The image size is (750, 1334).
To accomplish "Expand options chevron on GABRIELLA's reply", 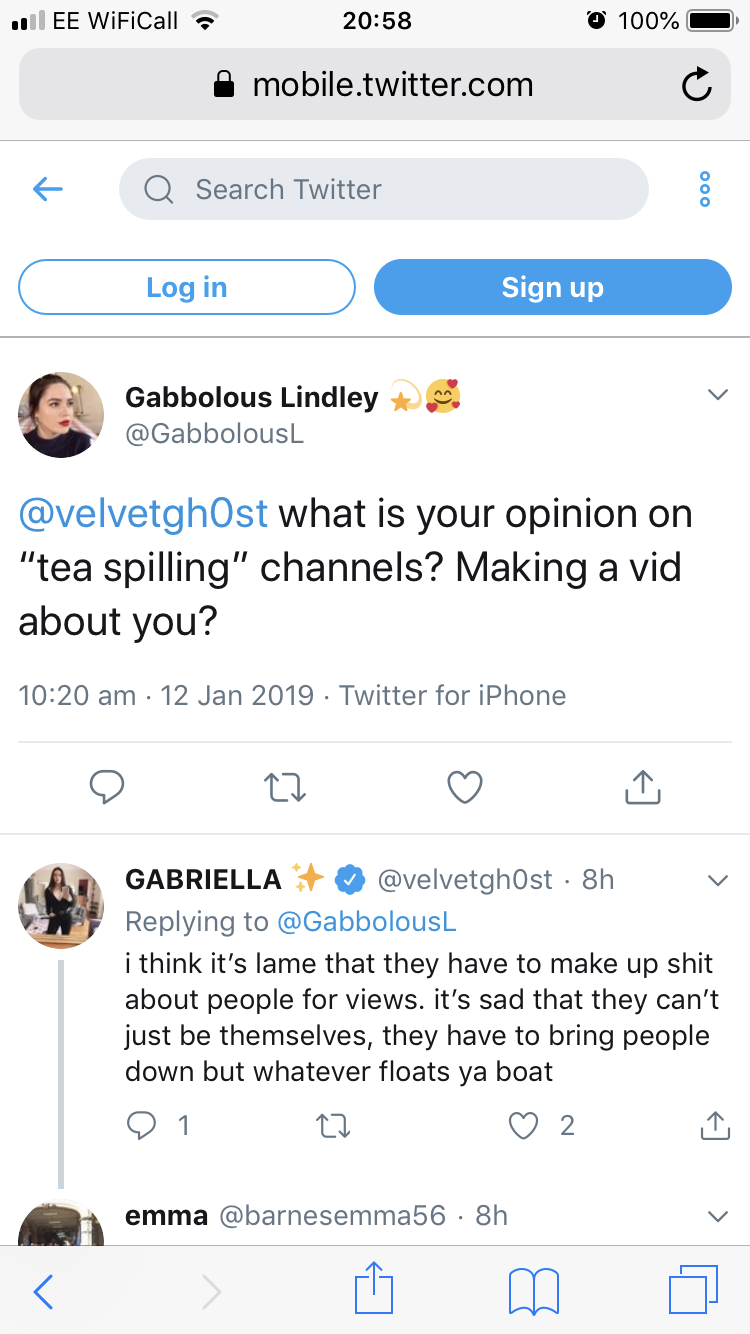I will [x=717, y=881].
